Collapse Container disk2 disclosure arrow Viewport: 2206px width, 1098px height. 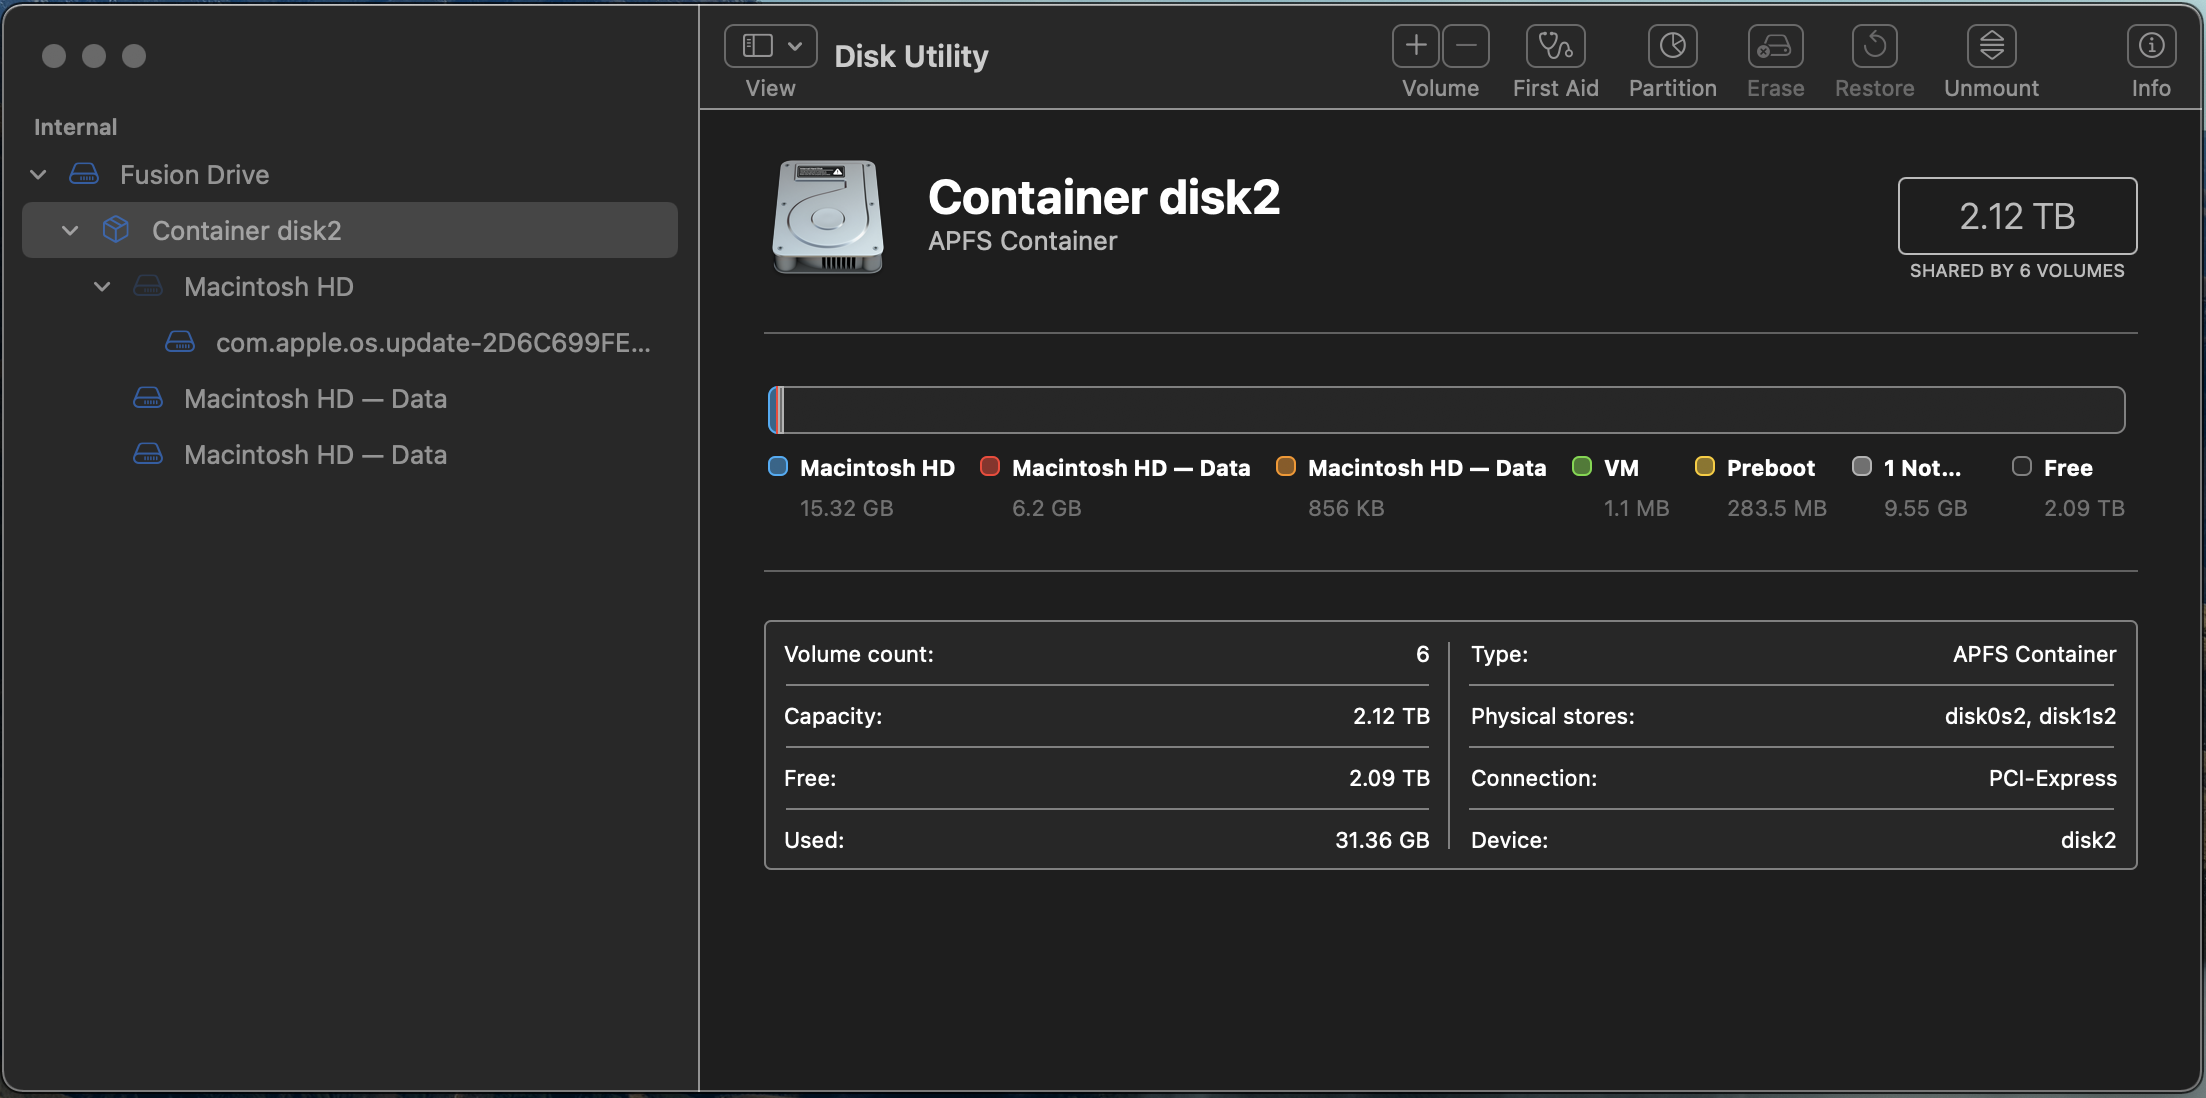70,231
